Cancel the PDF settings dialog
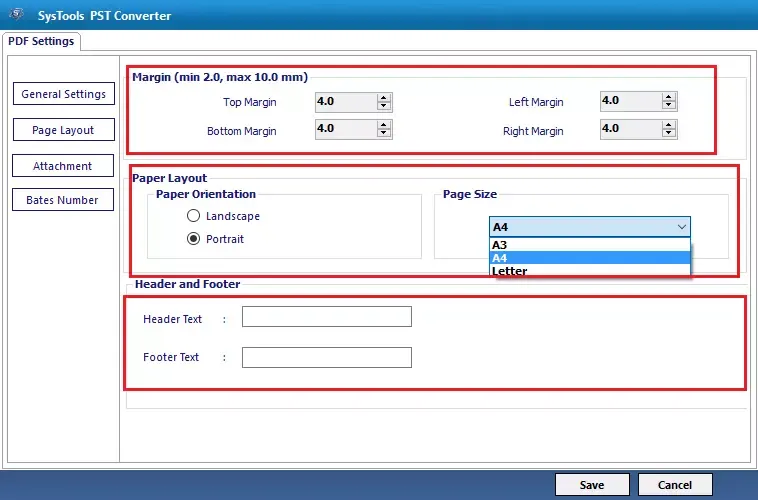Image resolution: width=758 pixels, height=500 pixels. (x=675, y=485)
